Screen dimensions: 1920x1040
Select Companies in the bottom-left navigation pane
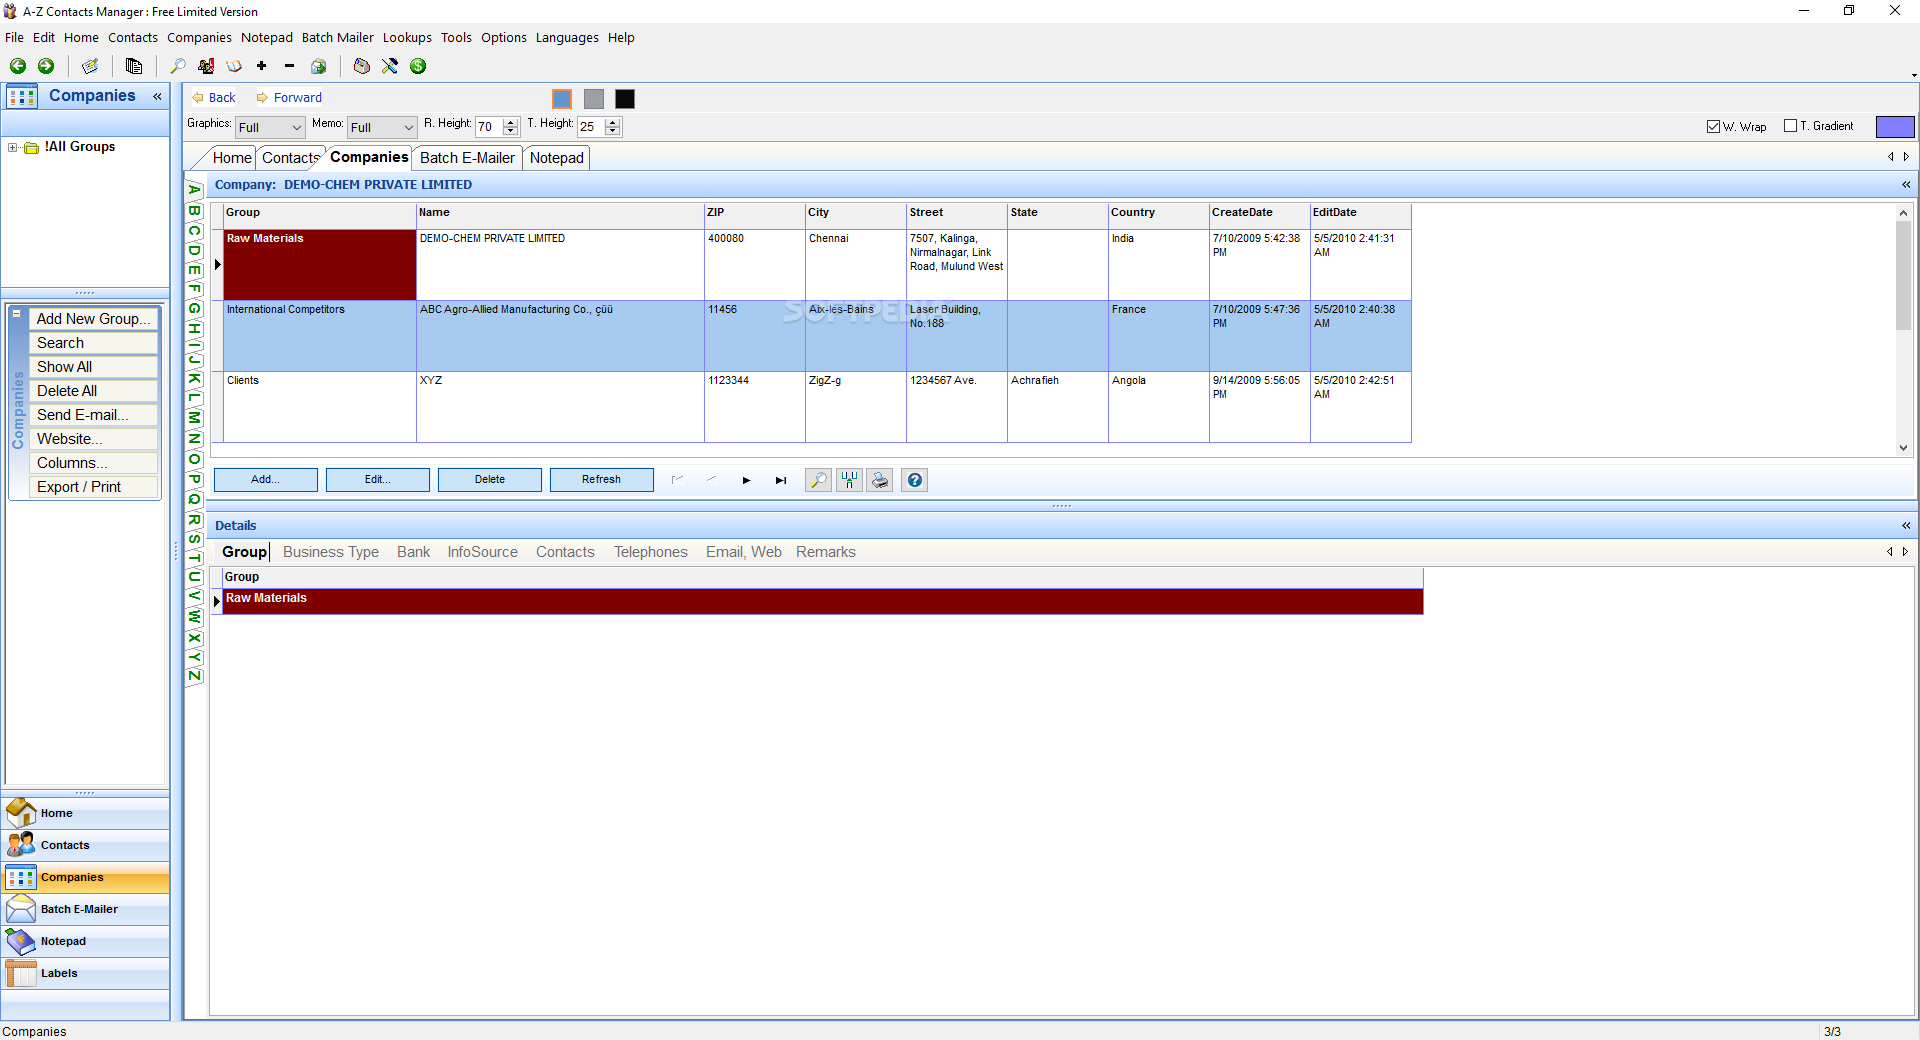pos(85,877)
